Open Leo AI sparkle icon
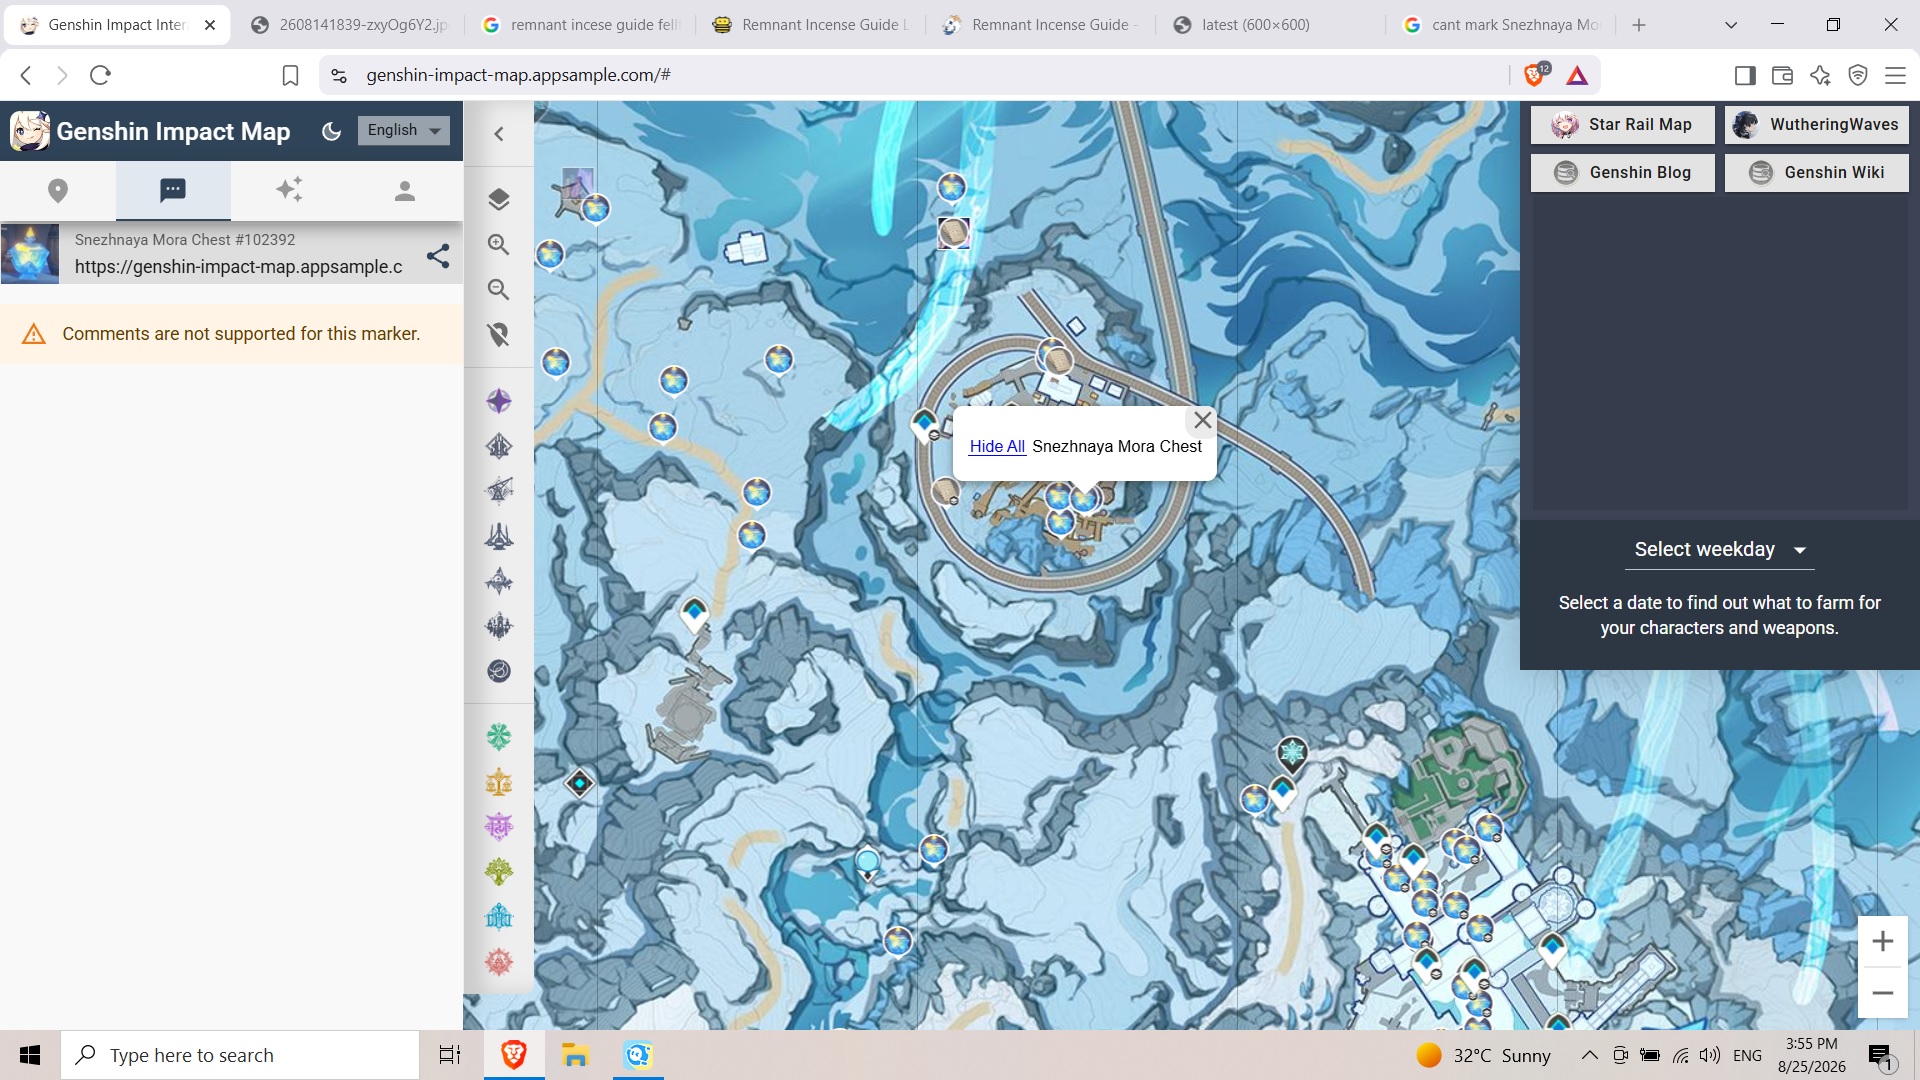 point(1820,75)
